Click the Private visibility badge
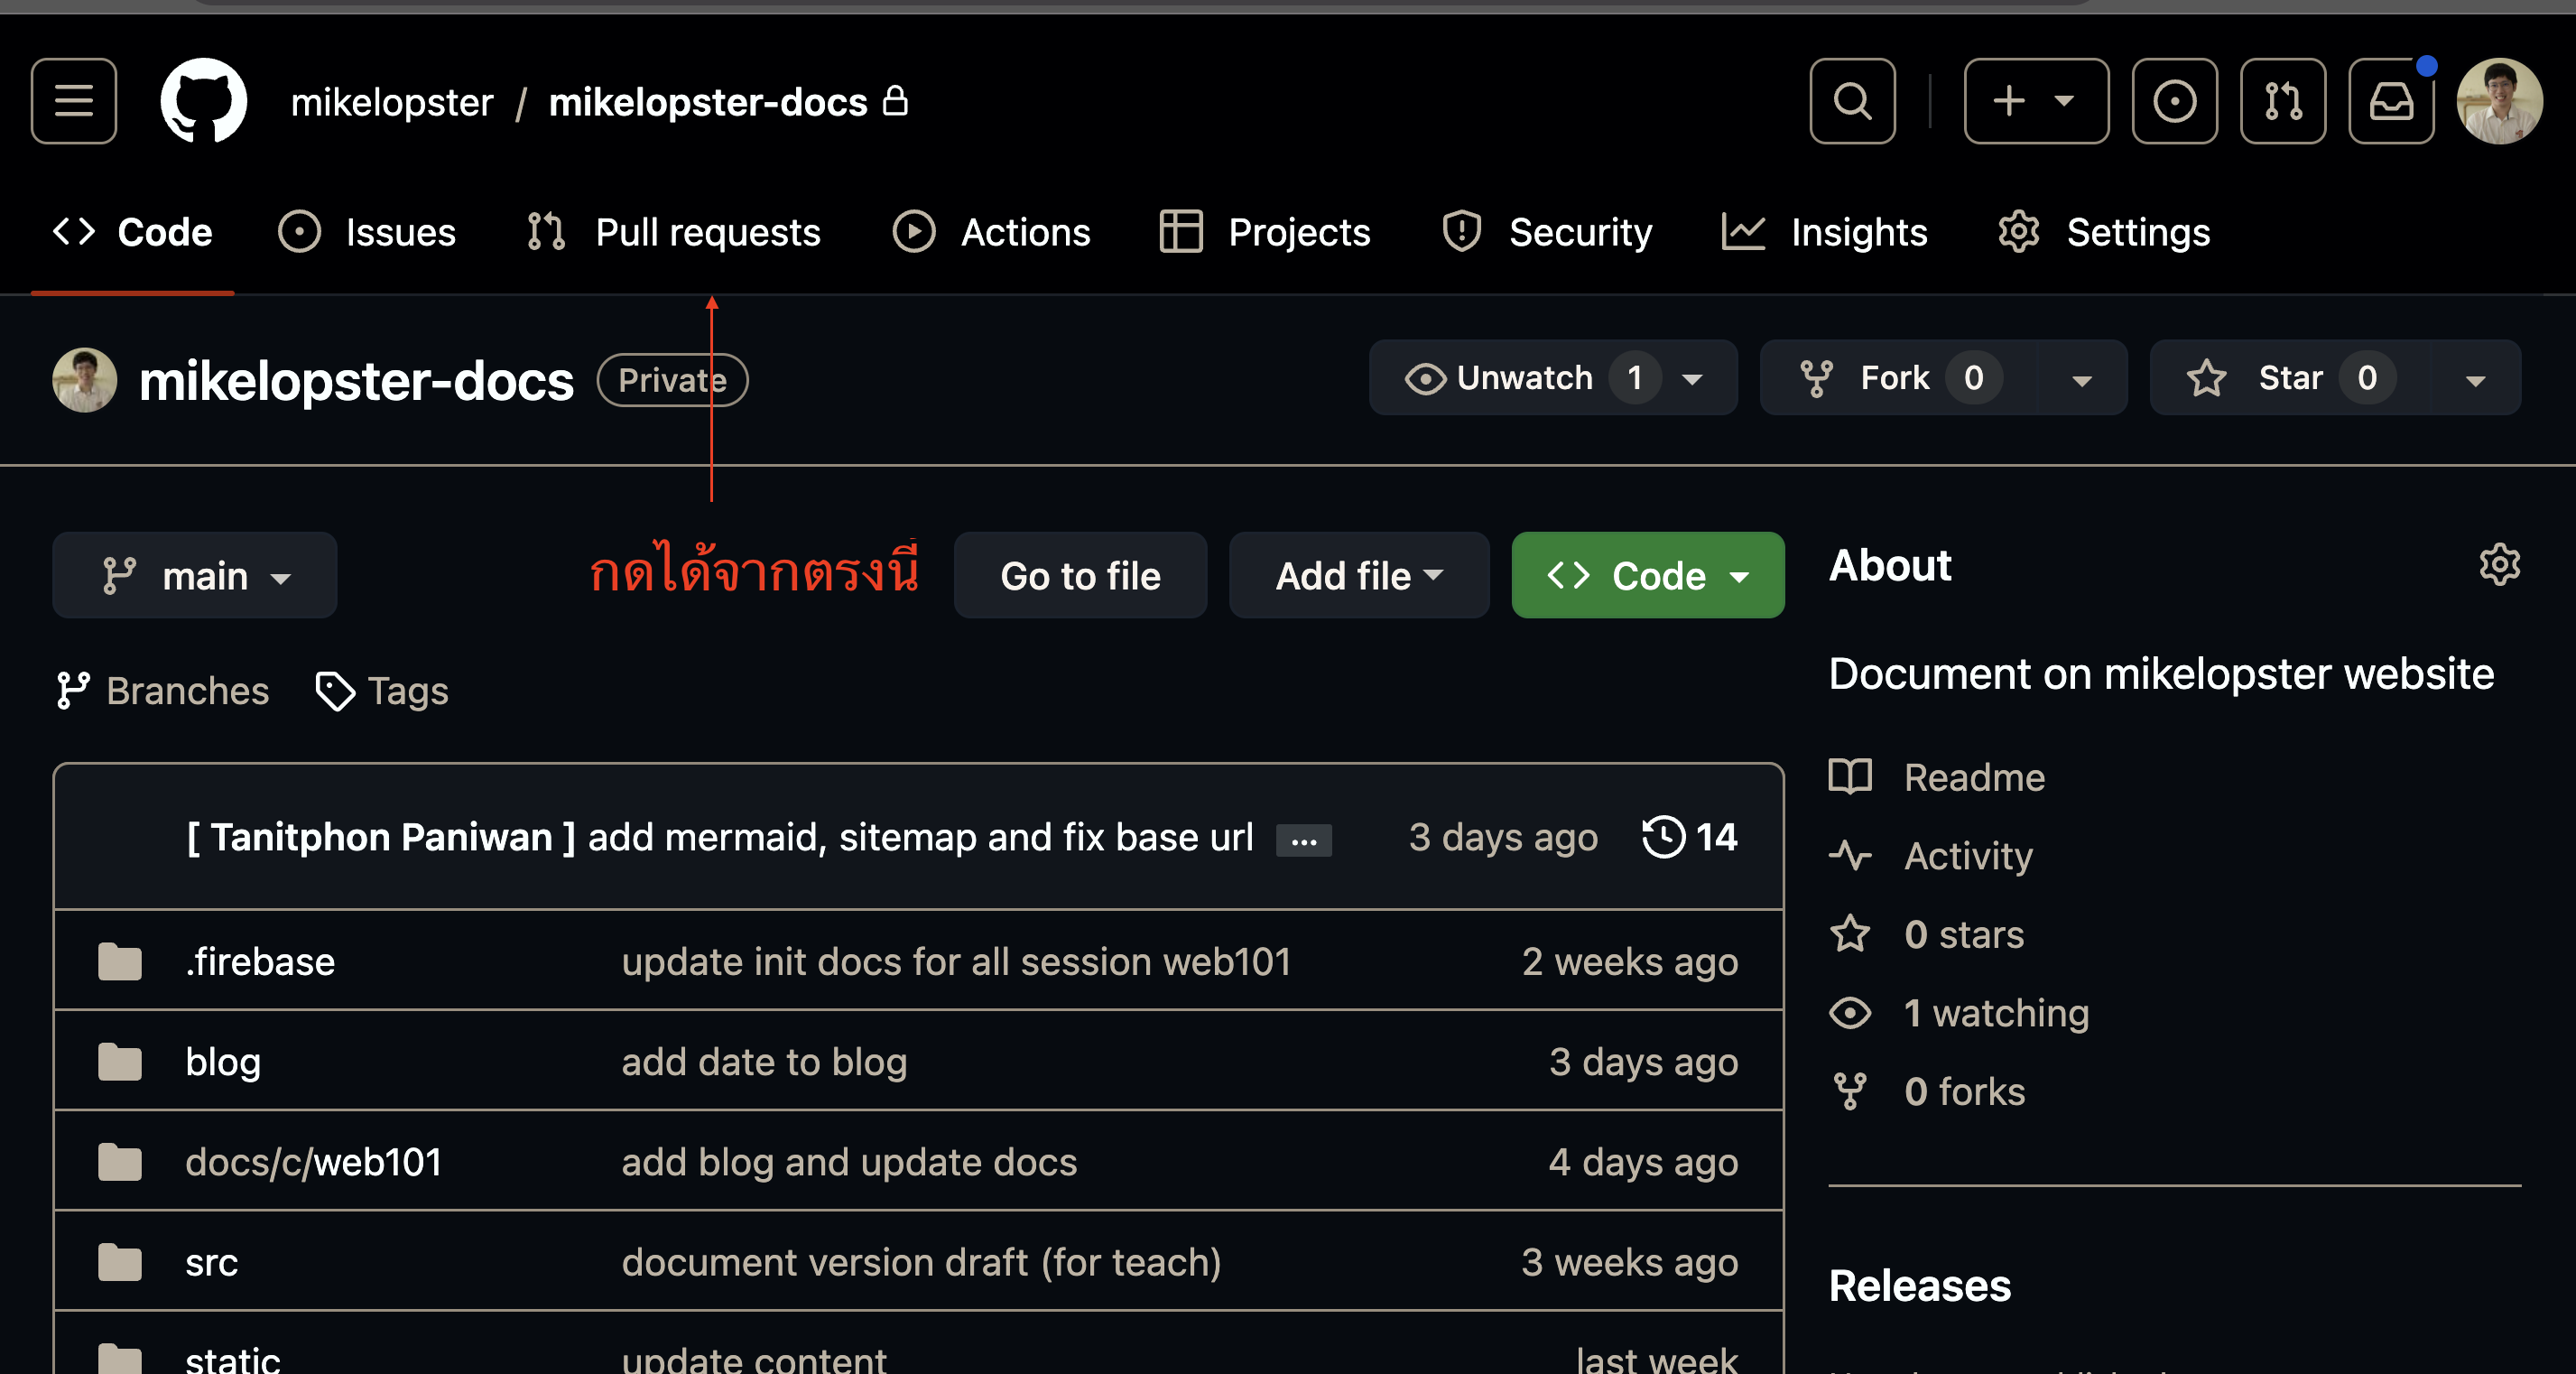This screenshot has height=1374, width=2576. coord(672,380)
